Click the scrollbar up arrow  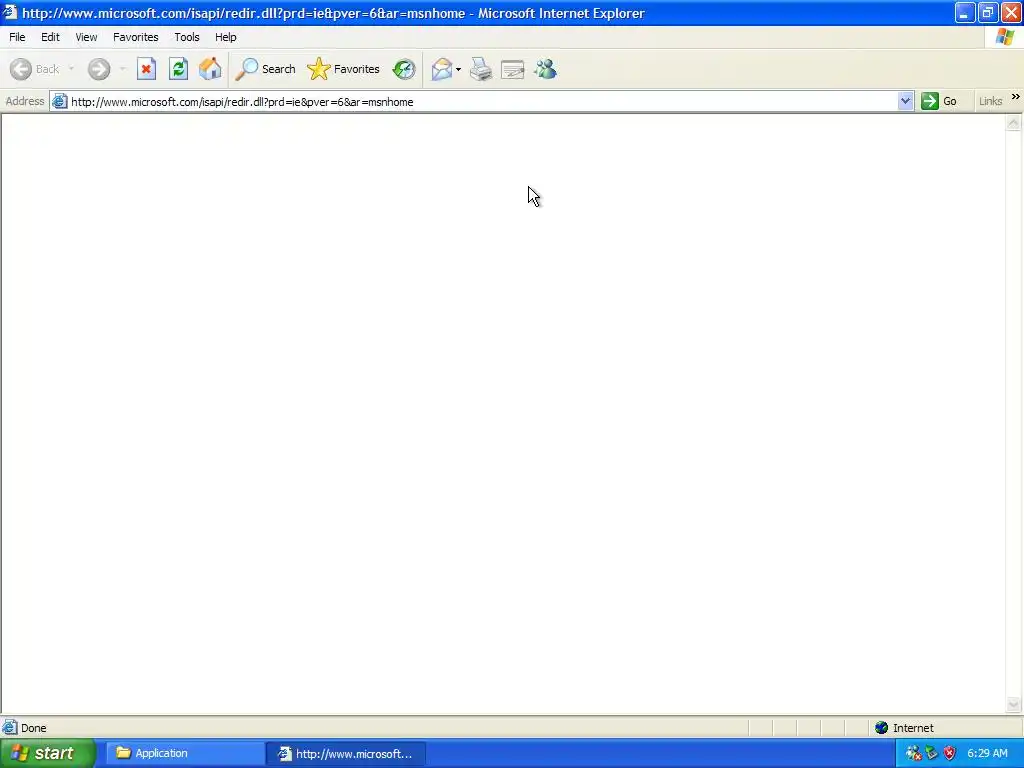(1014, 123)
